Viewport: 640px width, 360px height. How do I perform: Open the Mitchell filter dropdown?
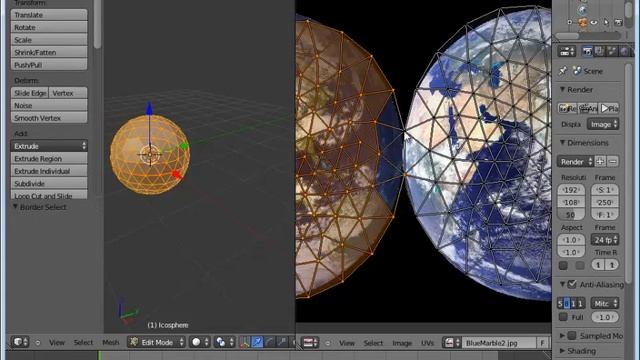(604, 303)
